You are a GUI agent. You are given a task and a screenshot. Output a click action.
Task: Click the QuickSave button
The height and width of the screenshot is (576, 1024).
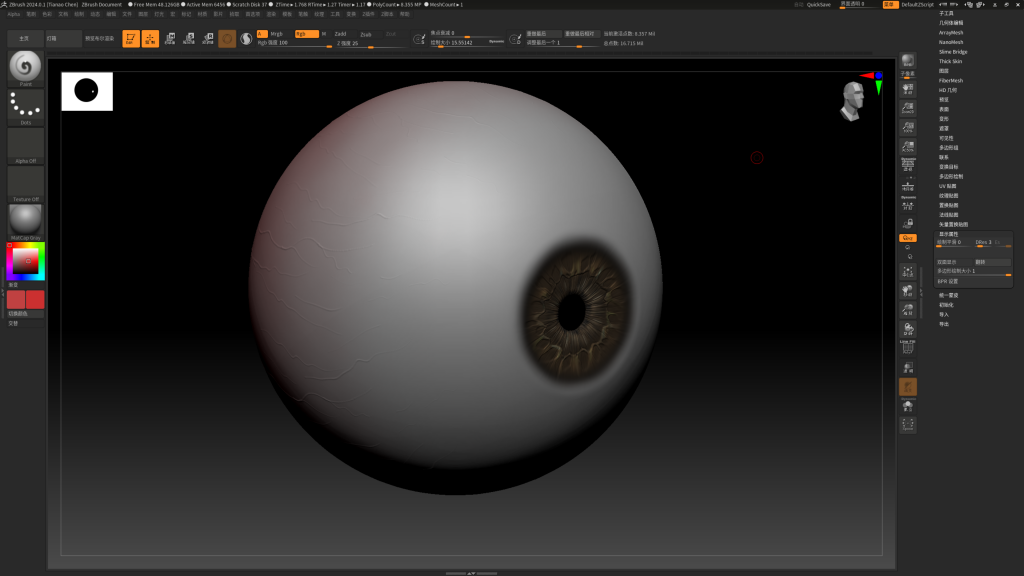pos(818,5)
